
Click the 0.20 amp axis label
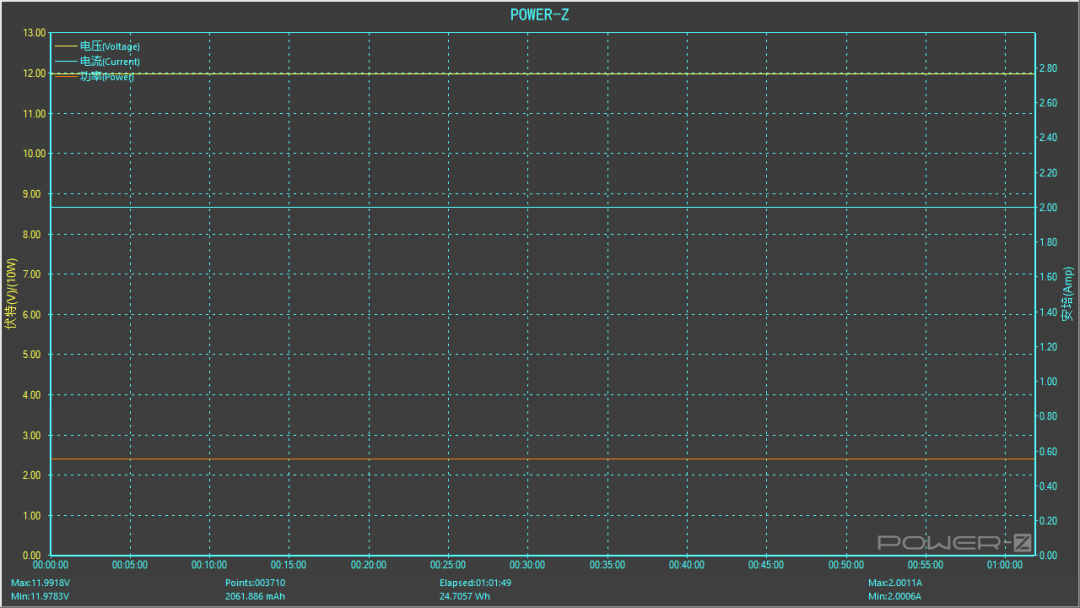1048,521
